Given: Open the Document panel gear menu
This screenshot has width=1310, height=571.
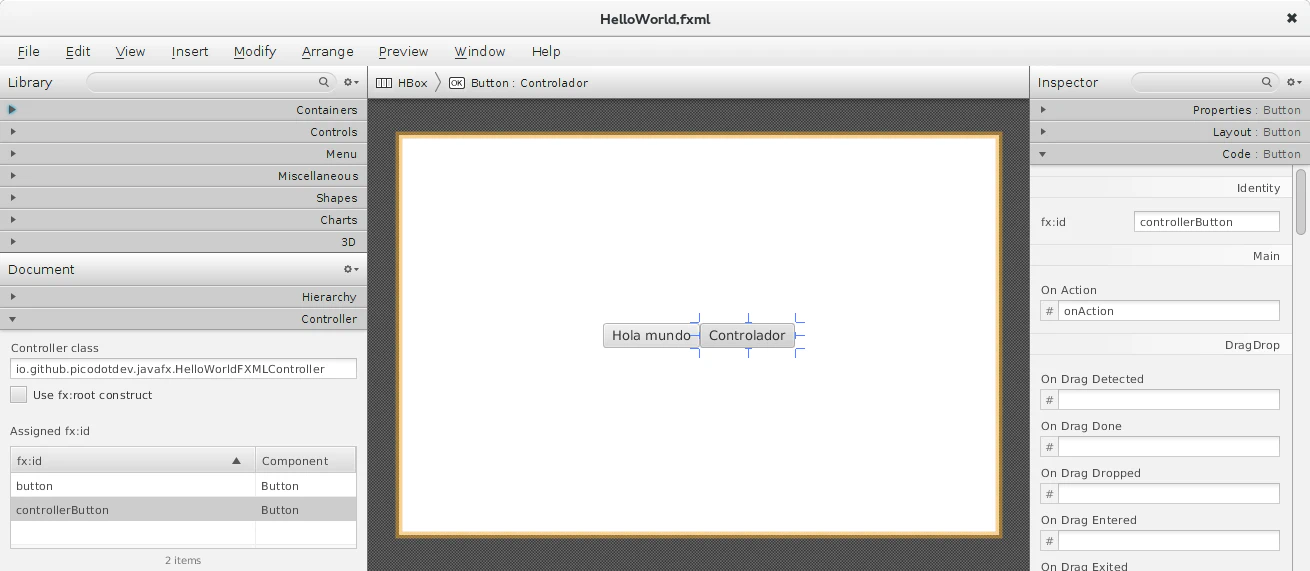Looking at the screenshot, I should [350, 269].
